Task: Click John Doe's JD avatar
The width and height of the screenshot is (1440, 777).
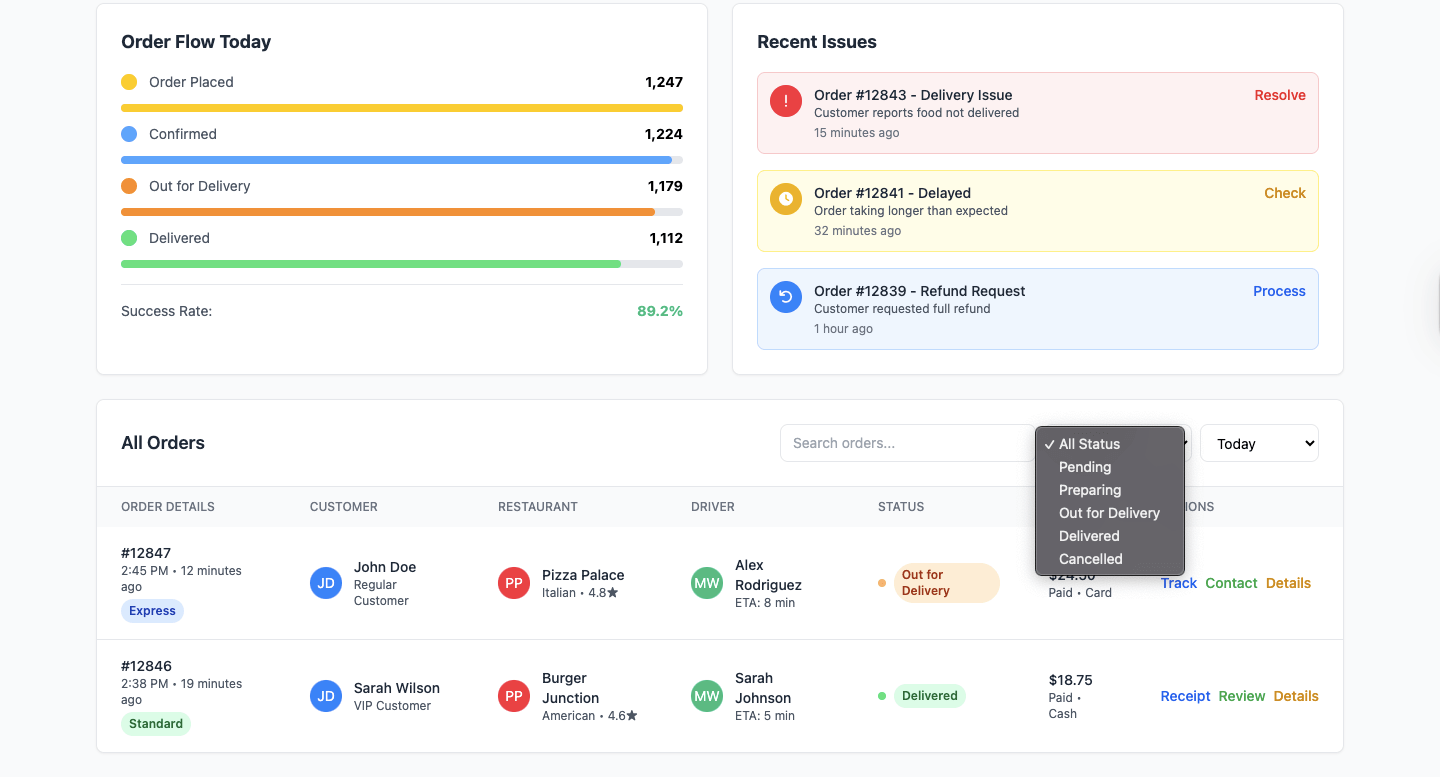Action: tap(326, 583)
